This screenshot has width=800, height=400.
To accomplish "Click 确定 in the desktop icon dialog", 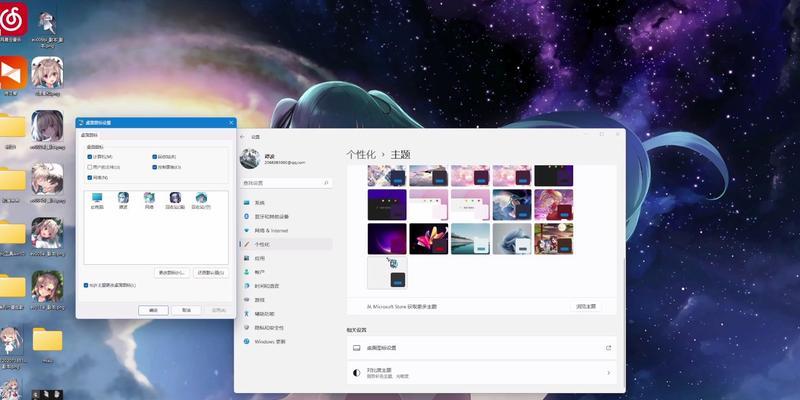I will tap(153, 310).
